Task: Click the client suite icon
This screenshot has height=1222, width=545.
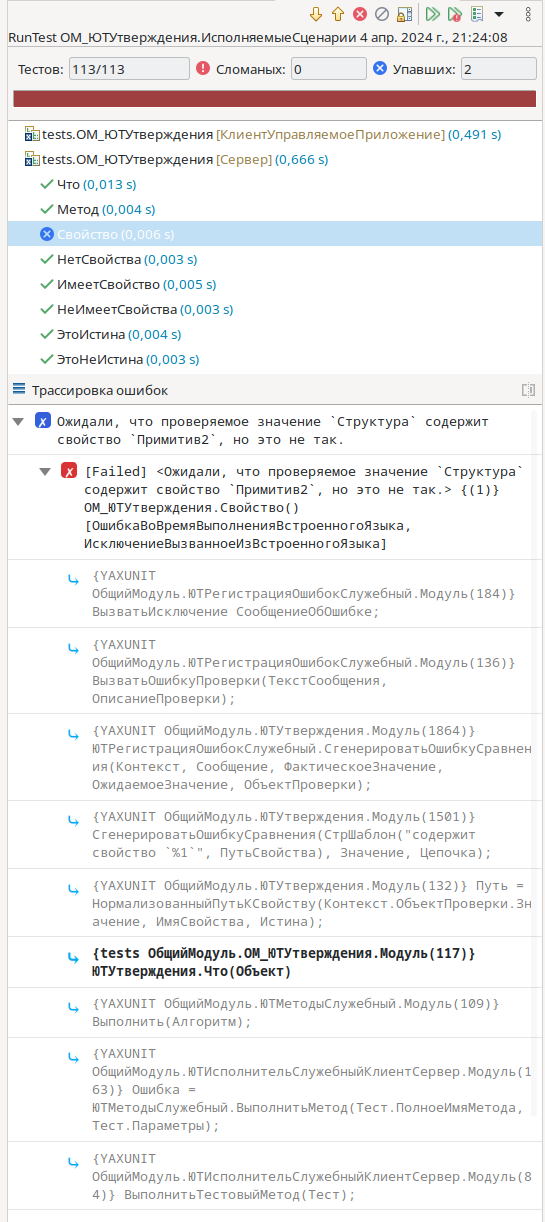Action: pos(31,134)
